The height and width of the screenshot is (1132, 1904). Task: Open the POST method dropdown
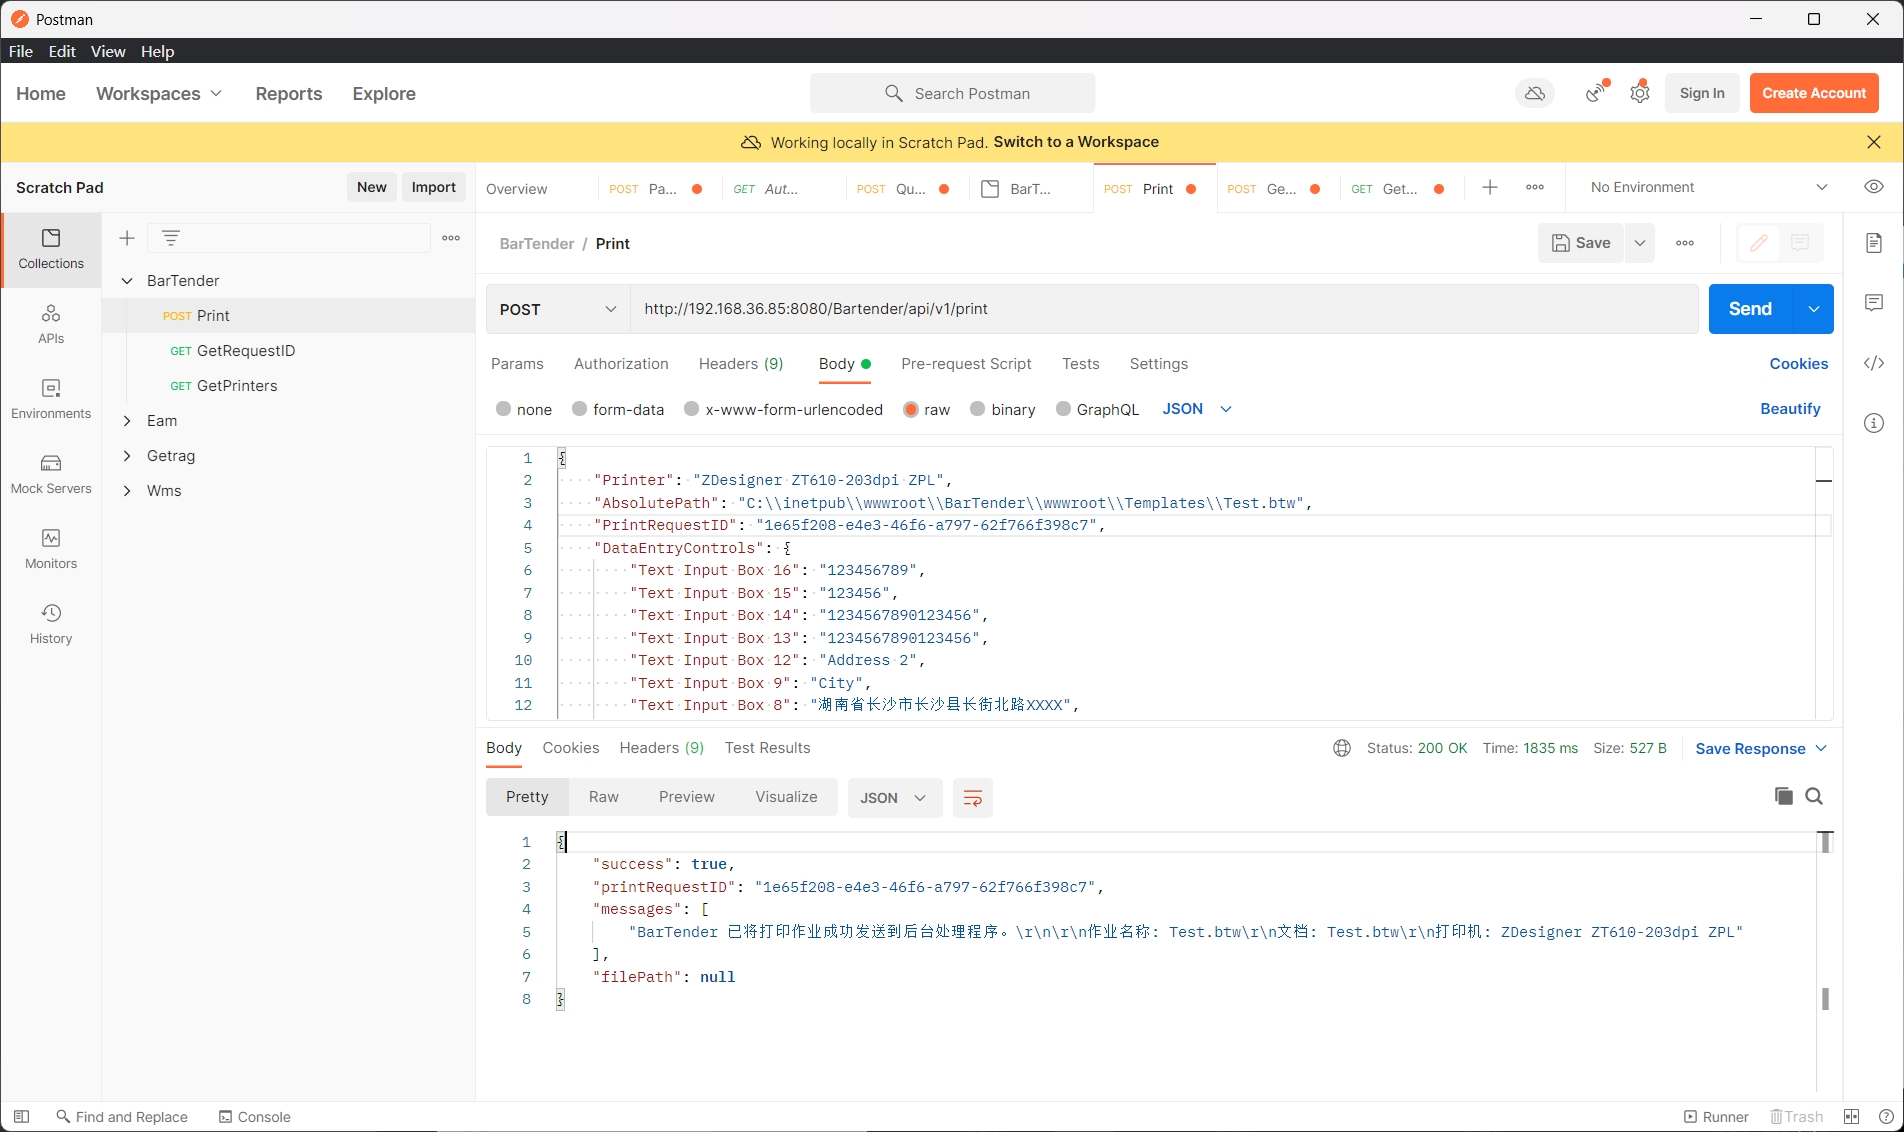tap(558, 309)
